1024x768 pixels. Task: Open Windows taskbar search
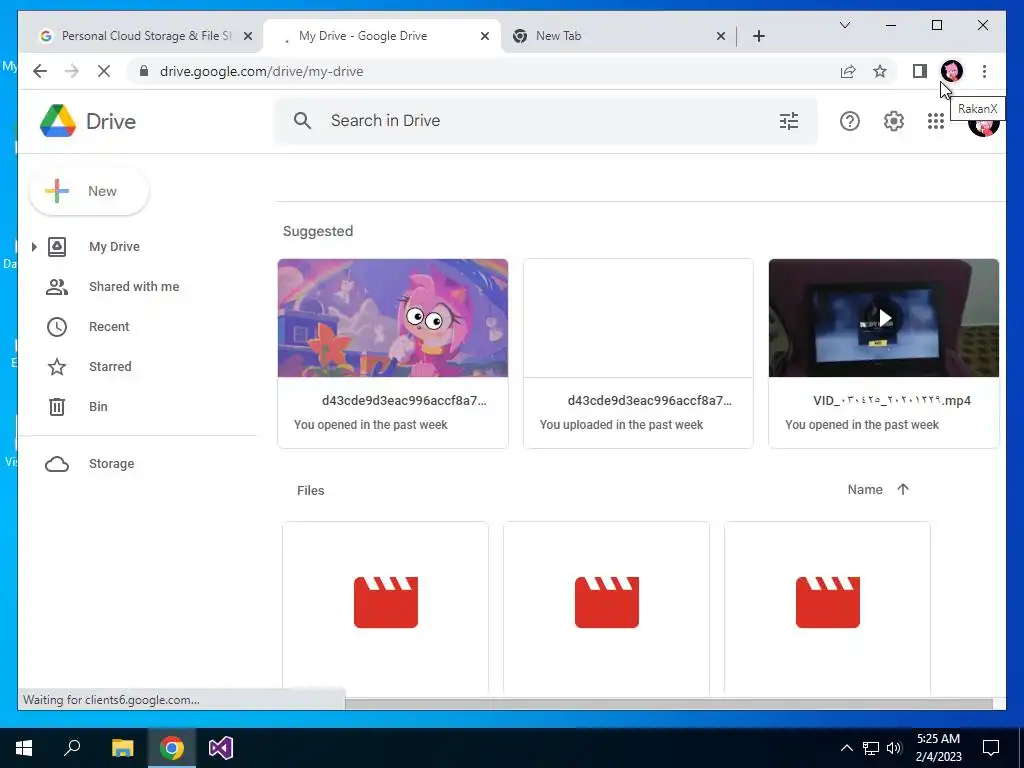[x=72, y=748]
